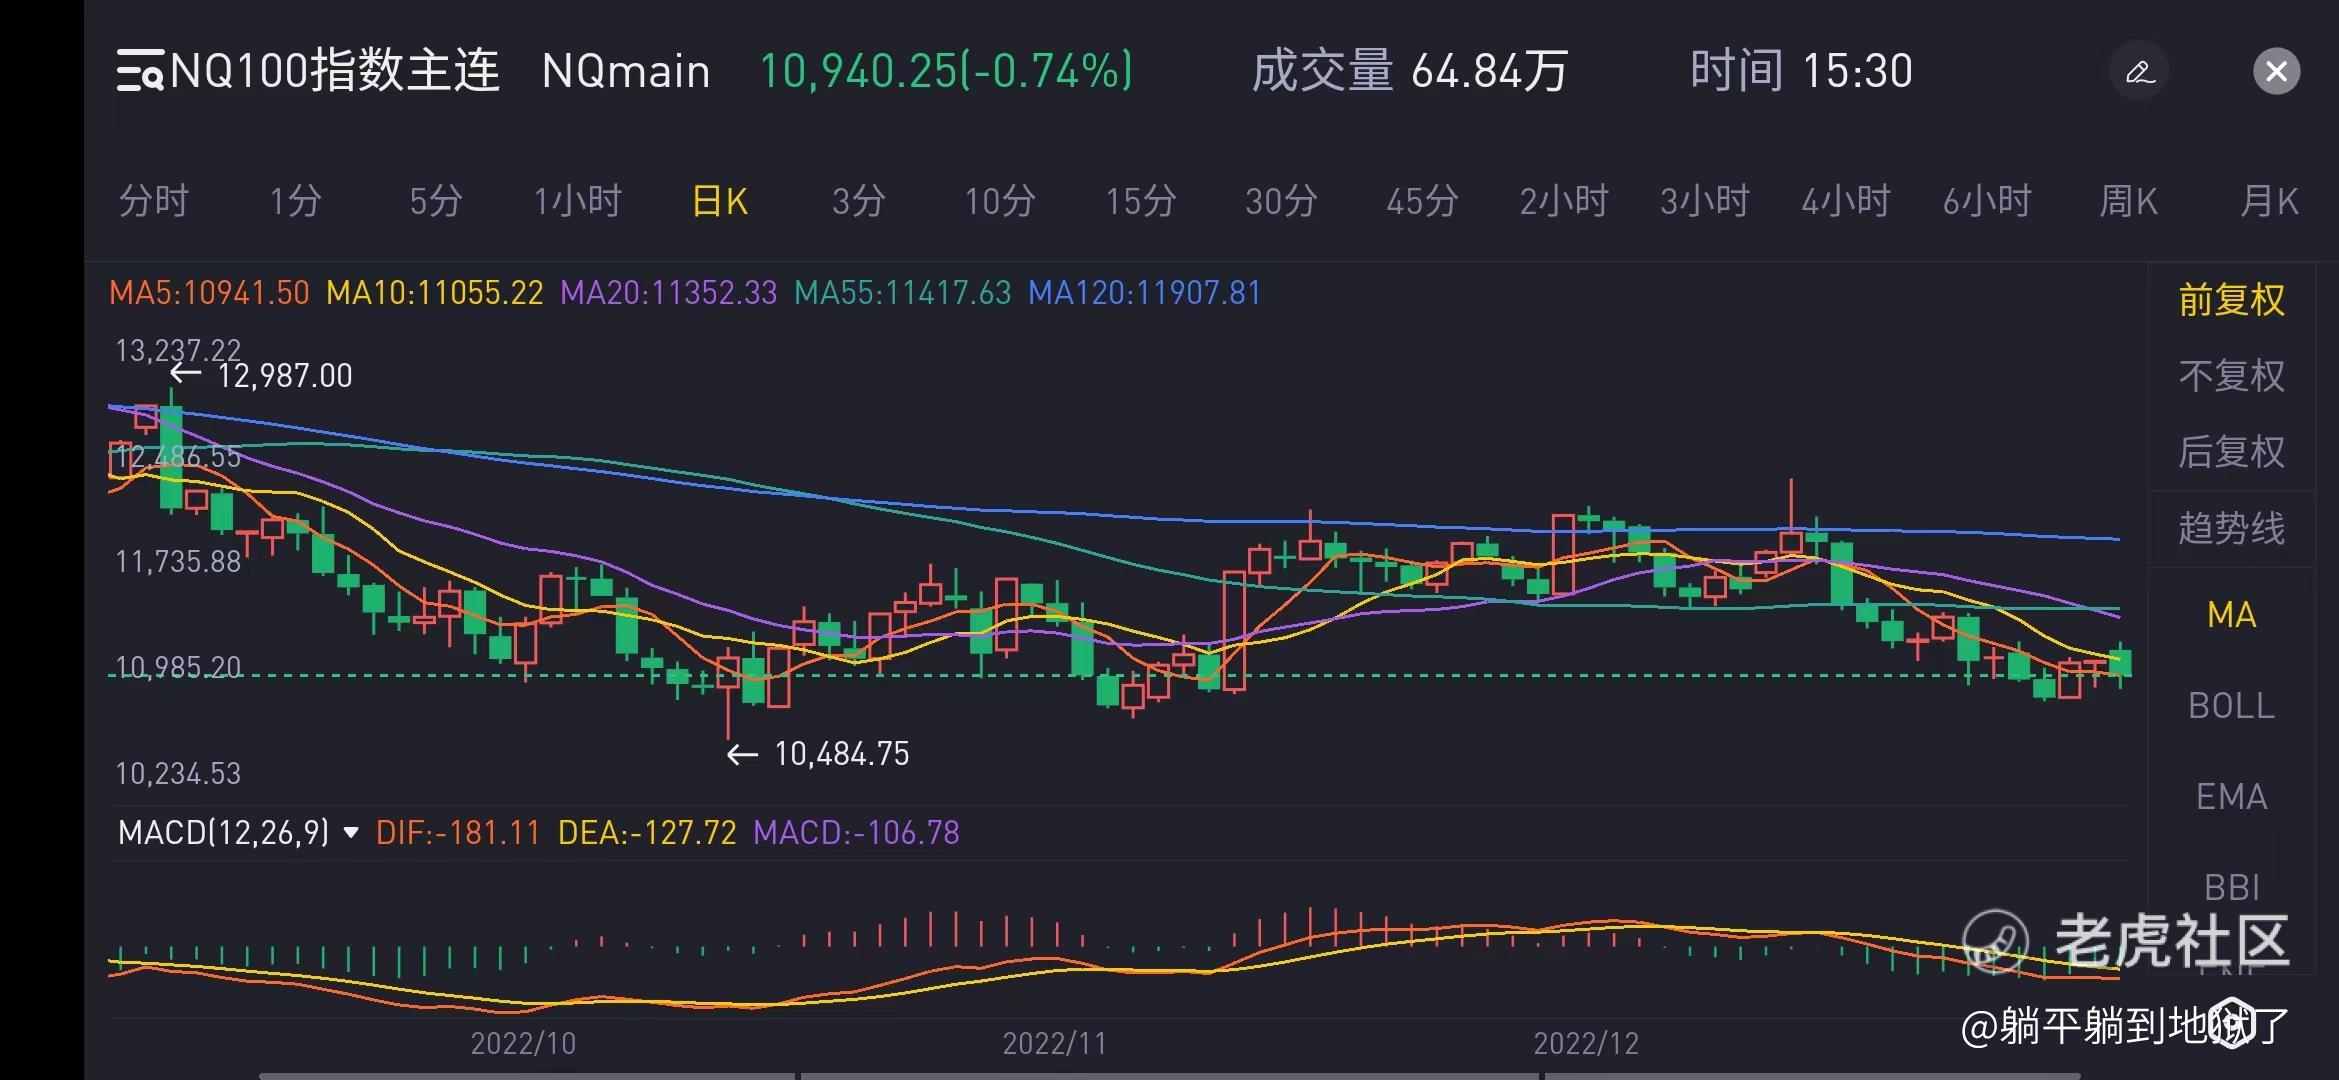Switch to the 分时 timeline view
Viewport: 2339px width, 1080px height.
(154, 201)
